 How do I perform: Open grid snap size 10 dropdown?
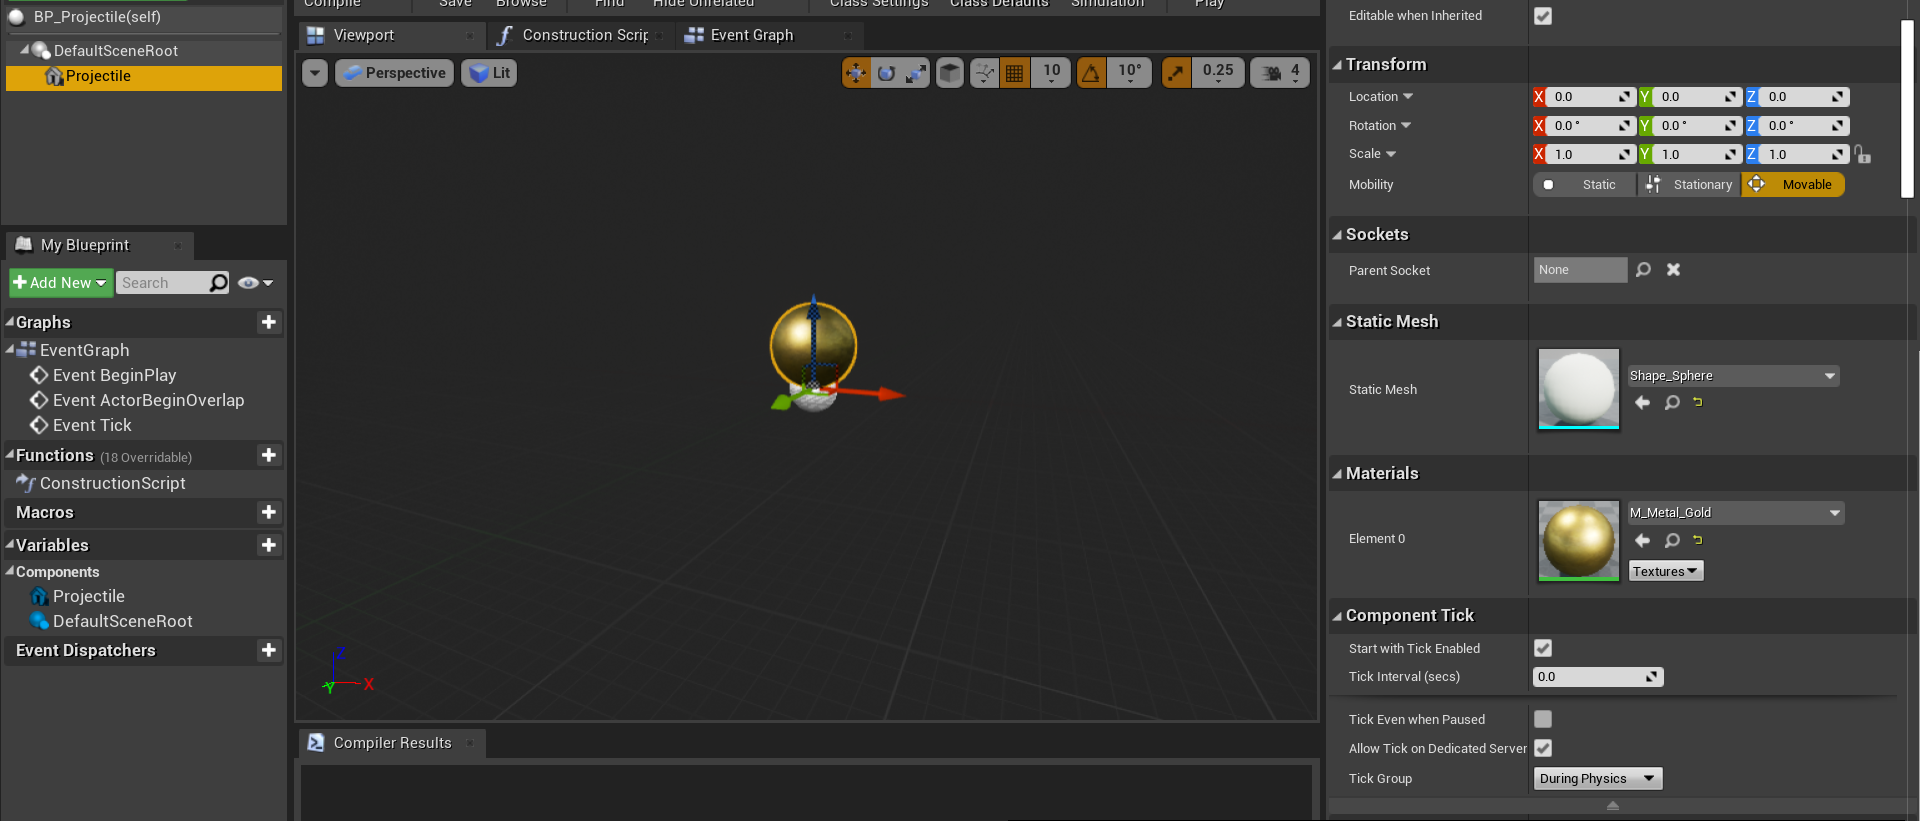tap(1051, 73)
